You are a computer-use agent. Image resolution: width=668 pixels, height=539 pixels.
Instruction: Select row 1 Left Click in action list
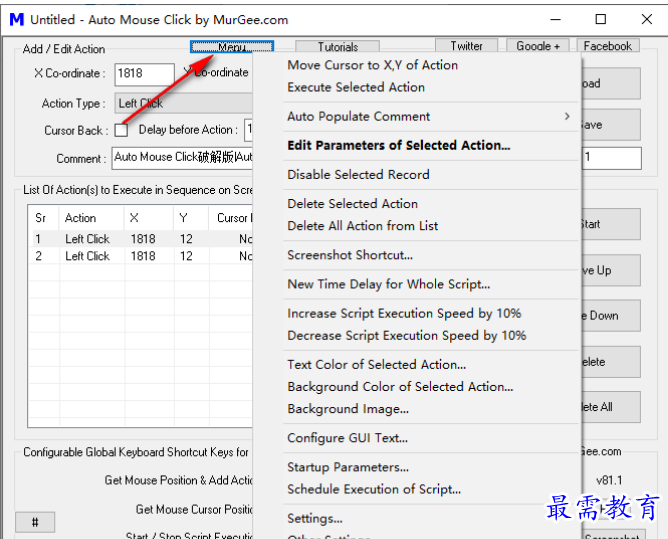142,239
